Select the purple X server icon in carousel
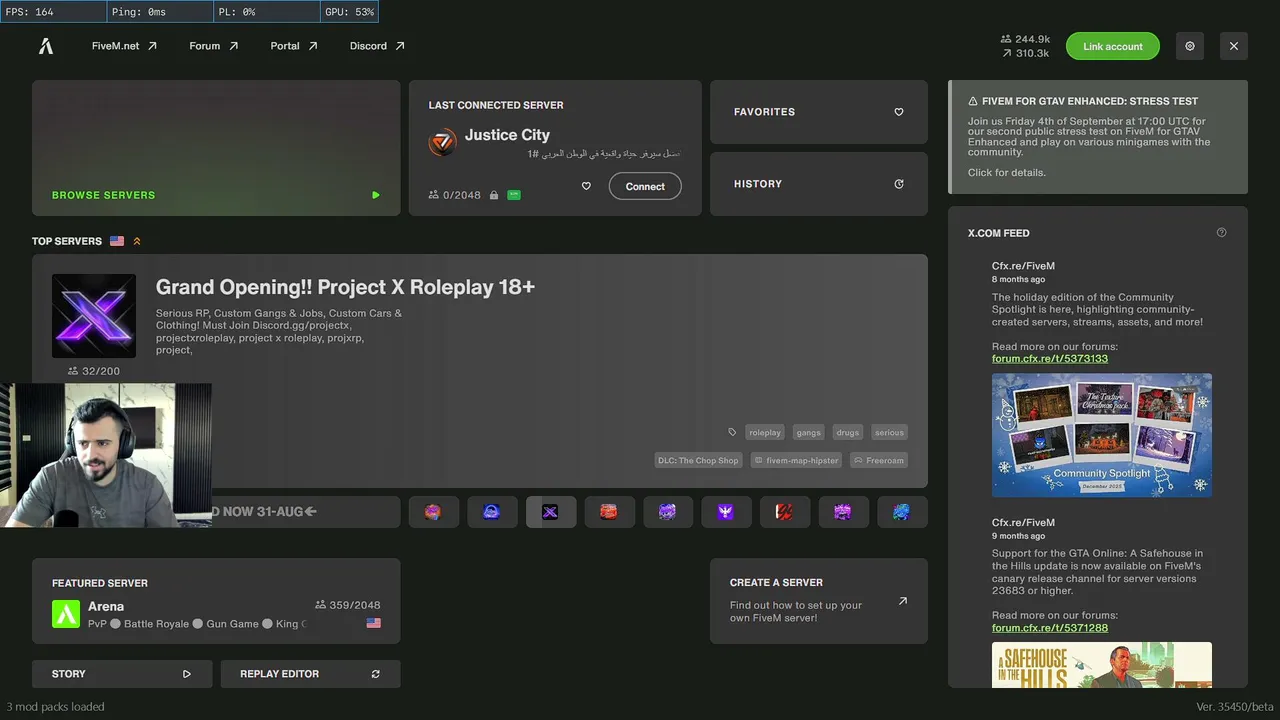This screenshot has height=720, width=1280. pos(550,512)
